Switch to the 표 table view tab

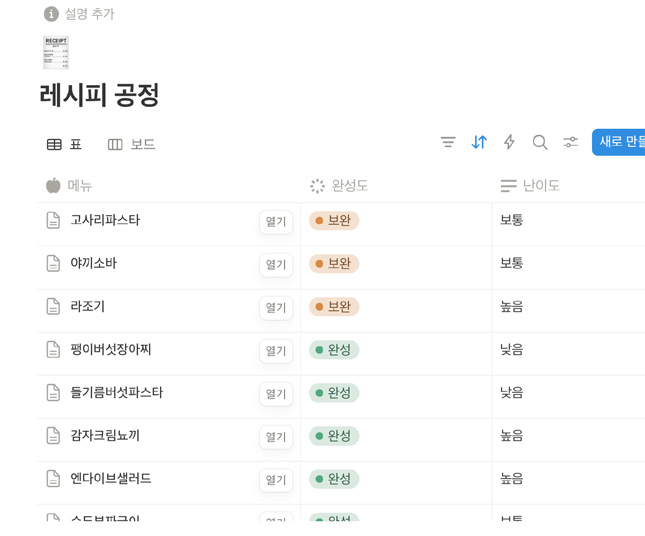65,144
